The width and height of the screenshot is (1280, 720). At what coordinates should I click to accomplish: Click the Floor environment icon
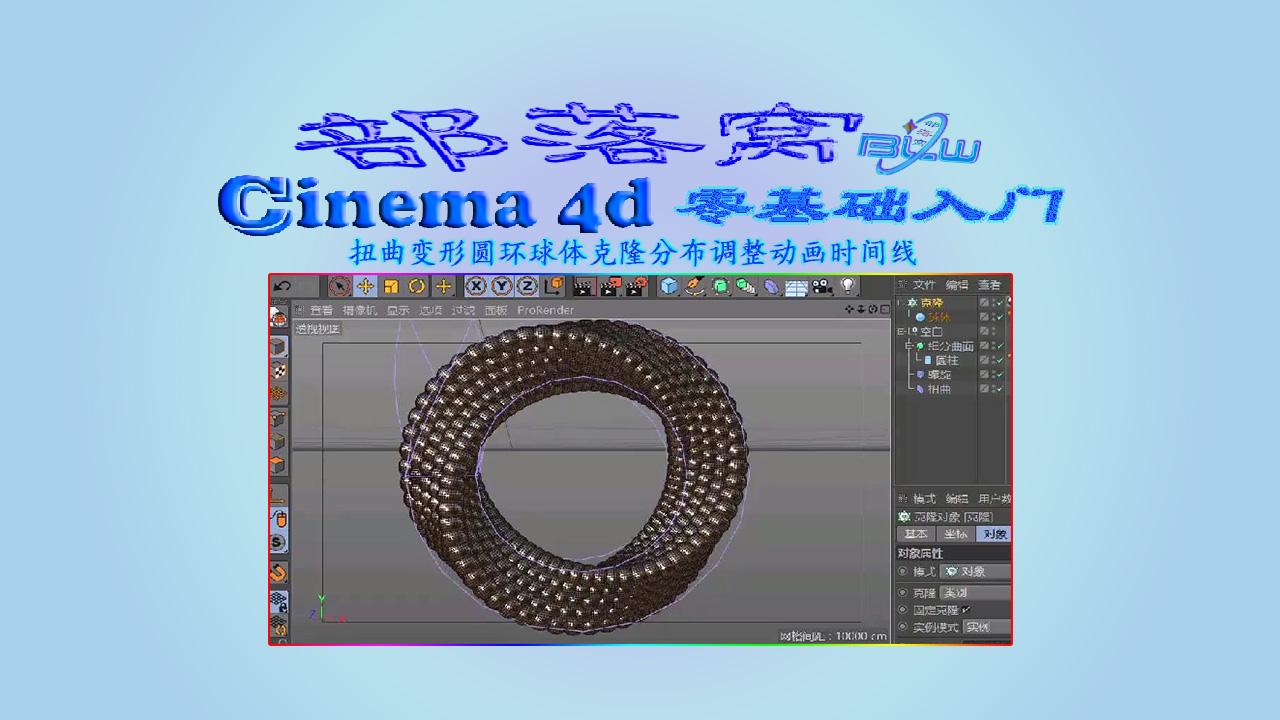[x=796, y=288]
